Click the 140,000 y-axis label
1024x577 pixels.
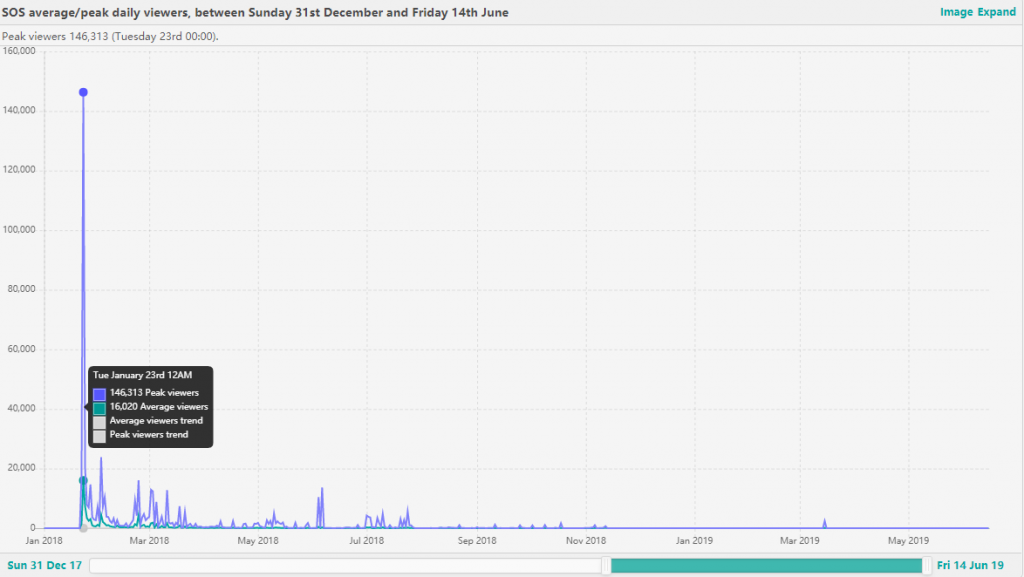pyautogui.click(x=19, y=110)
